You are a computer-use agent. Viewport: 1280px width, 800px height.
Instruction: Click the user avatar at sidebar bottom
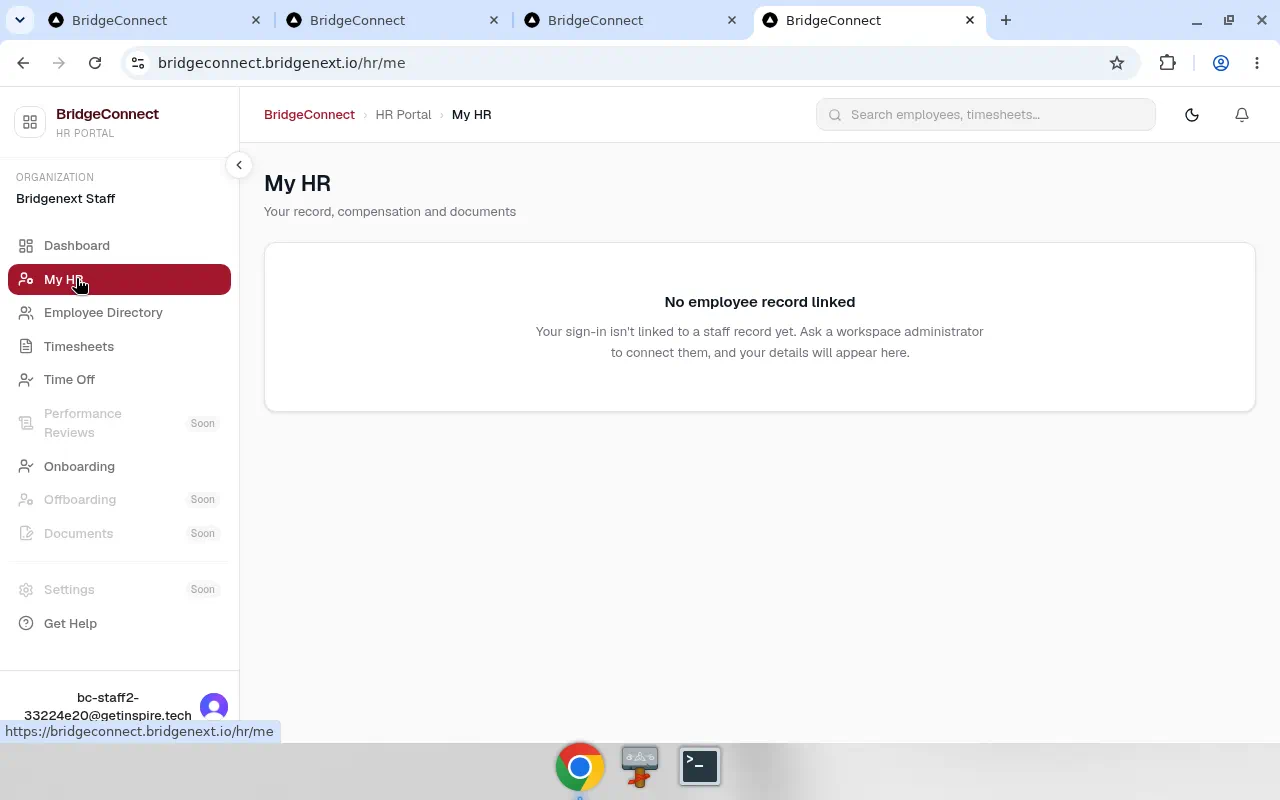(x=214, y=707)
